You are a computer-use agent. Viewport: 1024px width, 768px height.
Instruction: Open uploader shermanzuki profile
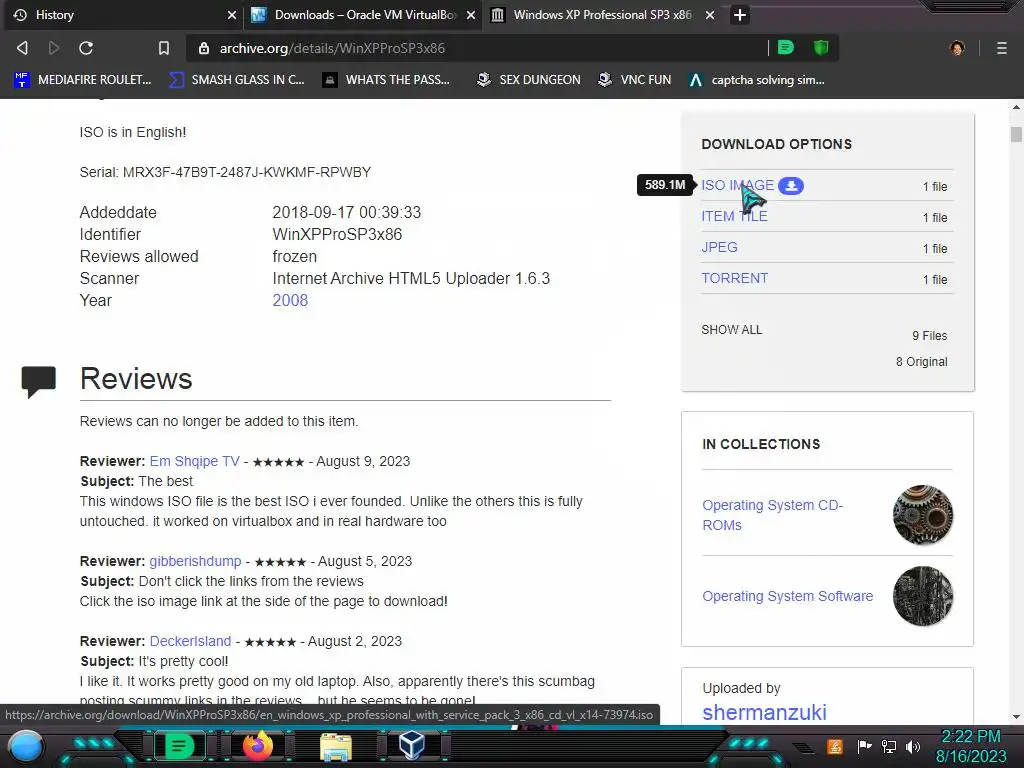tap(764, 712)
